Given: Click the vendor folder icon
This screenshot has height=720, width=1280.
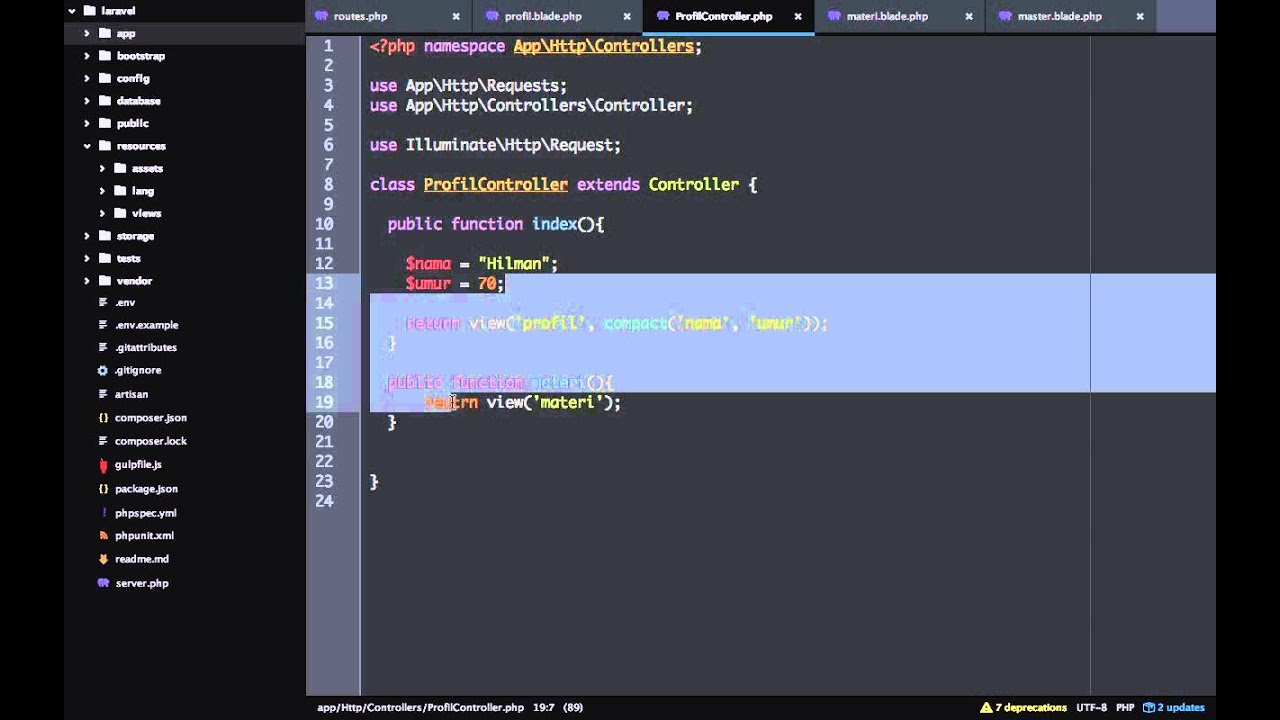Looking at the screenshot, I should (x=105, y=281).
